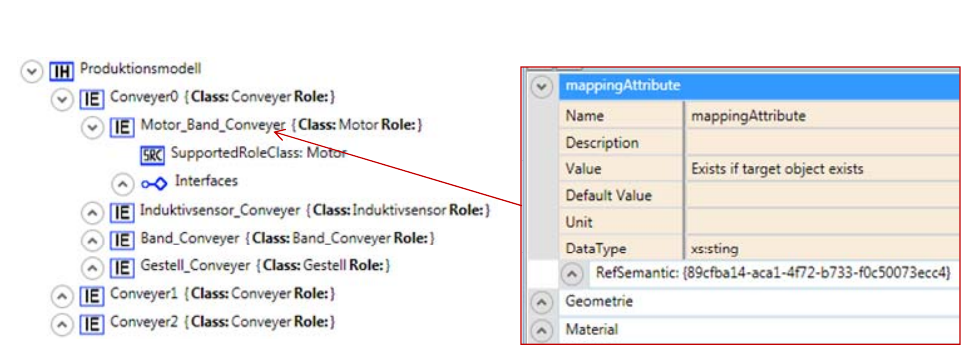Select the Conveyer2 tree item

[x=223, y=322]
